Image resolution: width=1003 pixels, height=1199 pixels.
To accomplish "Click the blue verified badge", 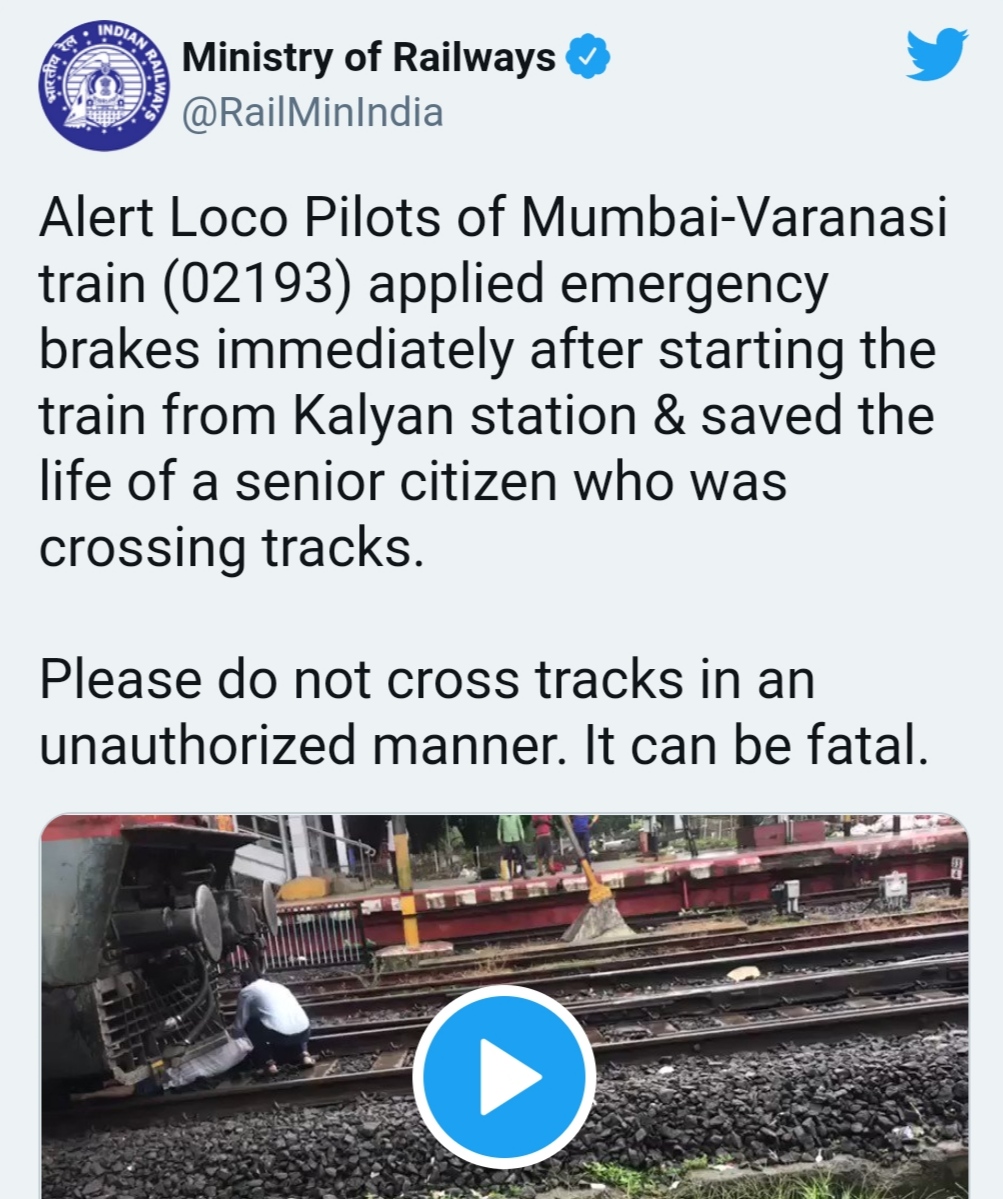I will tap(587, 57).
